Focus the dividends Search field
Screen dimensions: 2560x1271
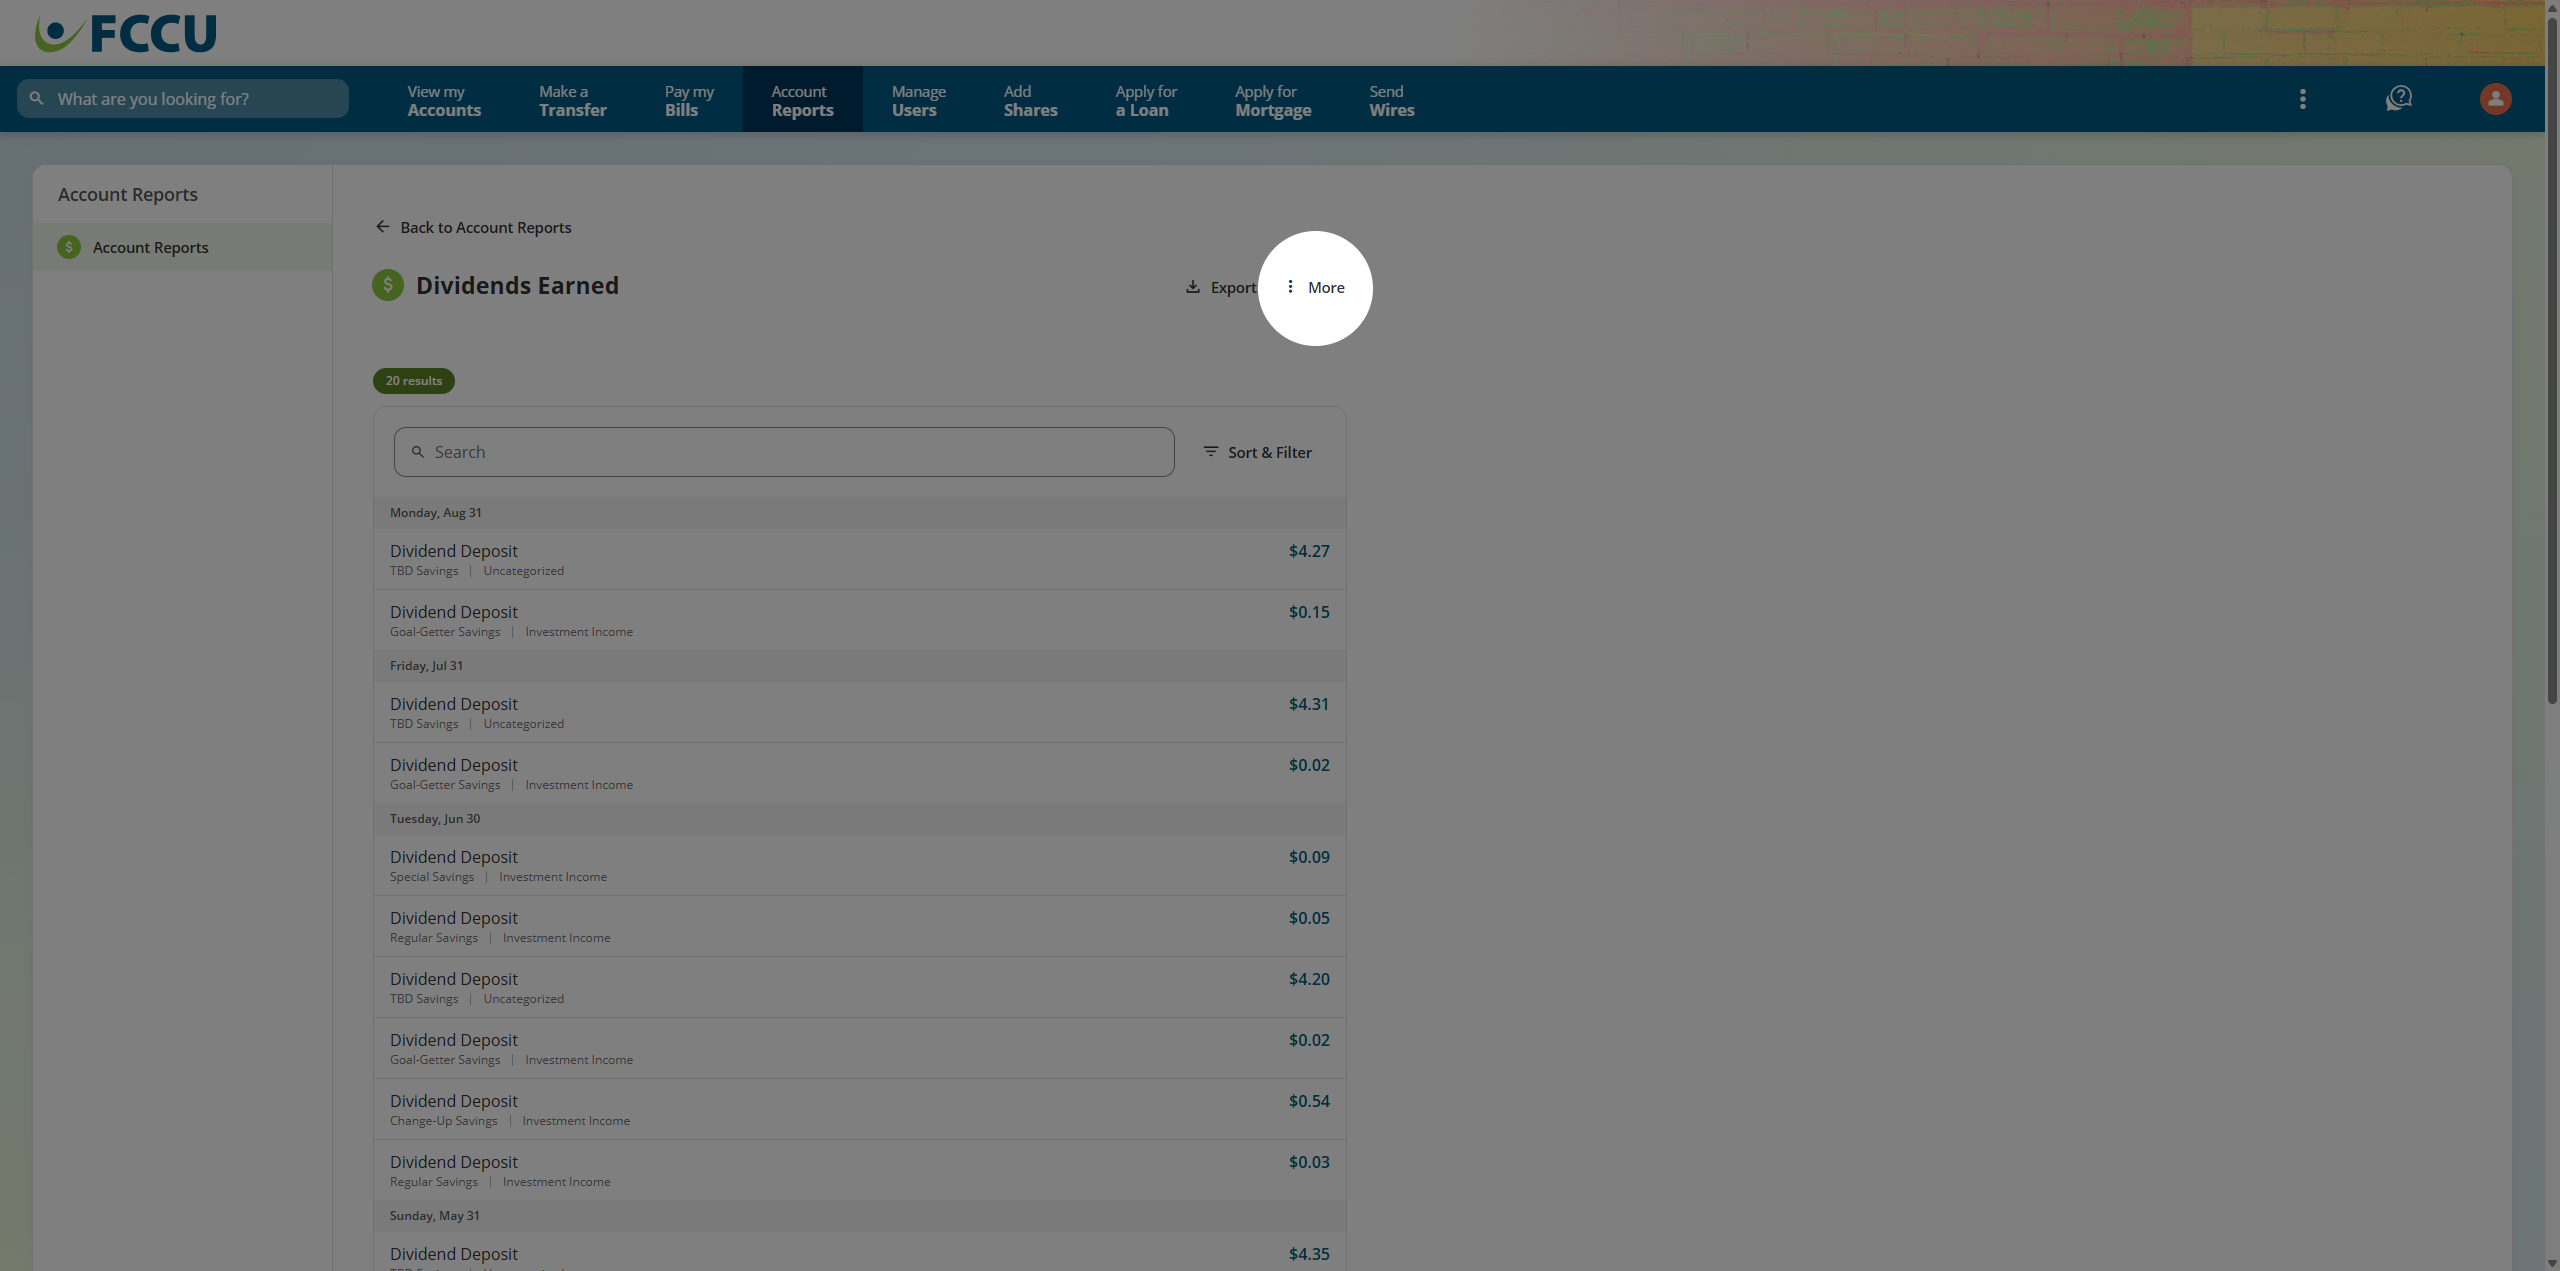pyautogui.click(x=784, y=452)
